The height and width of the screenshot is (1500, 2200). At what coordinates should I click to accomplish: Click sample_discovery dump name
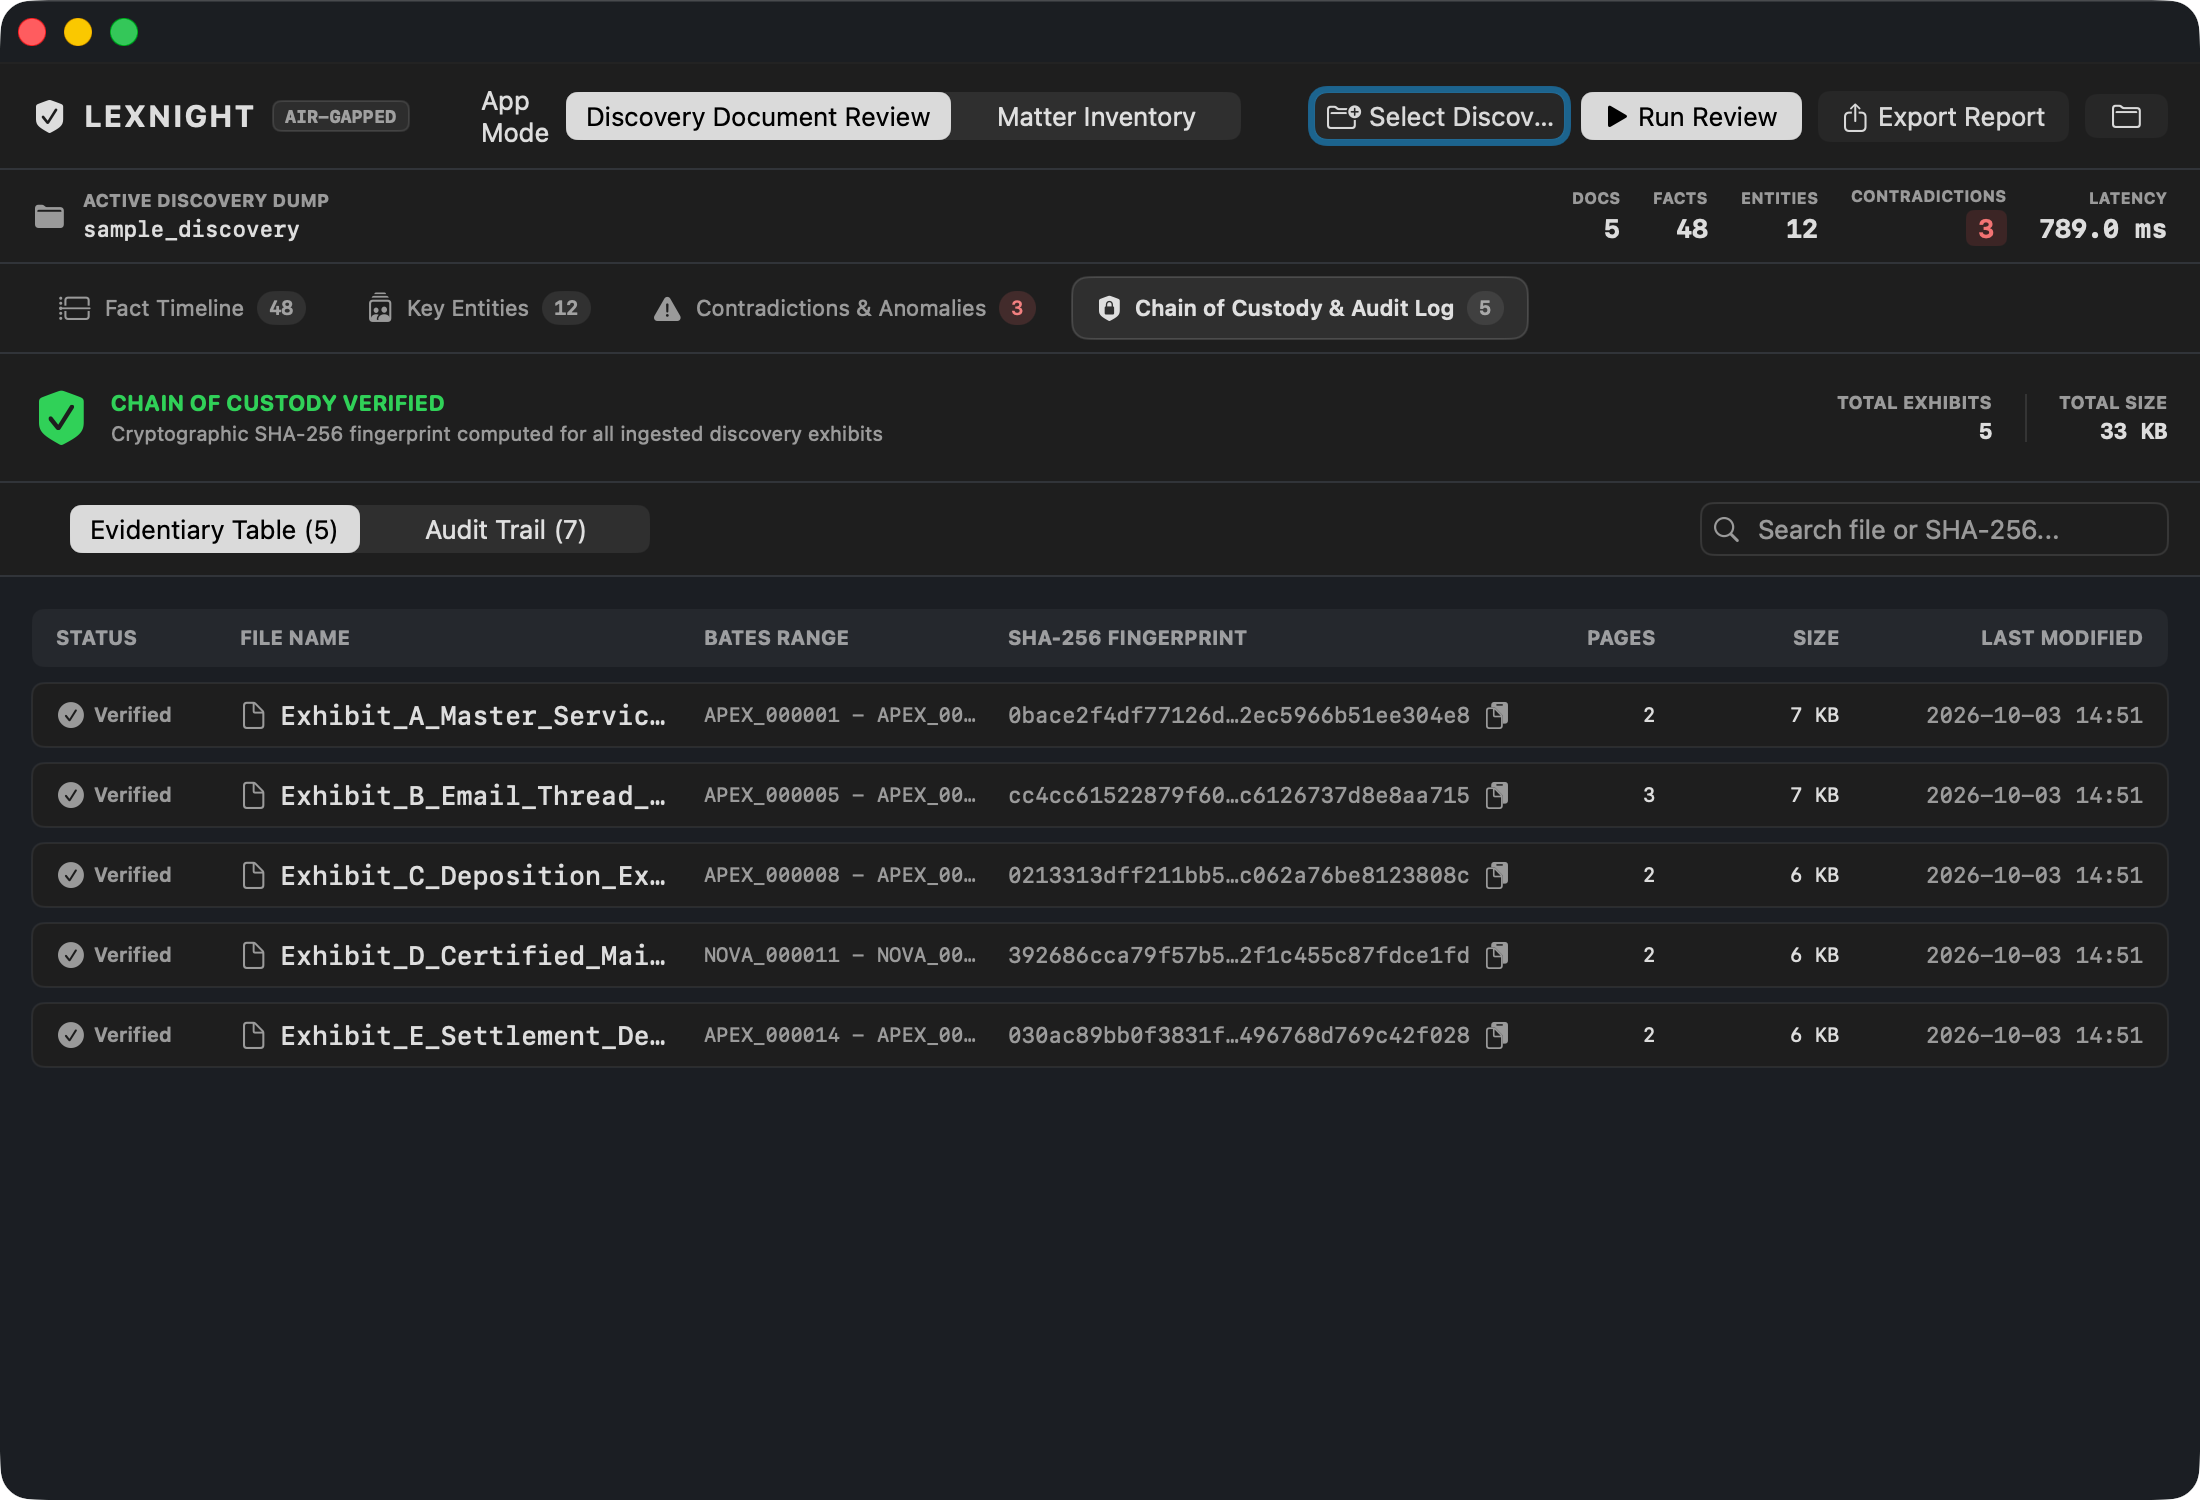coord(191,229)
